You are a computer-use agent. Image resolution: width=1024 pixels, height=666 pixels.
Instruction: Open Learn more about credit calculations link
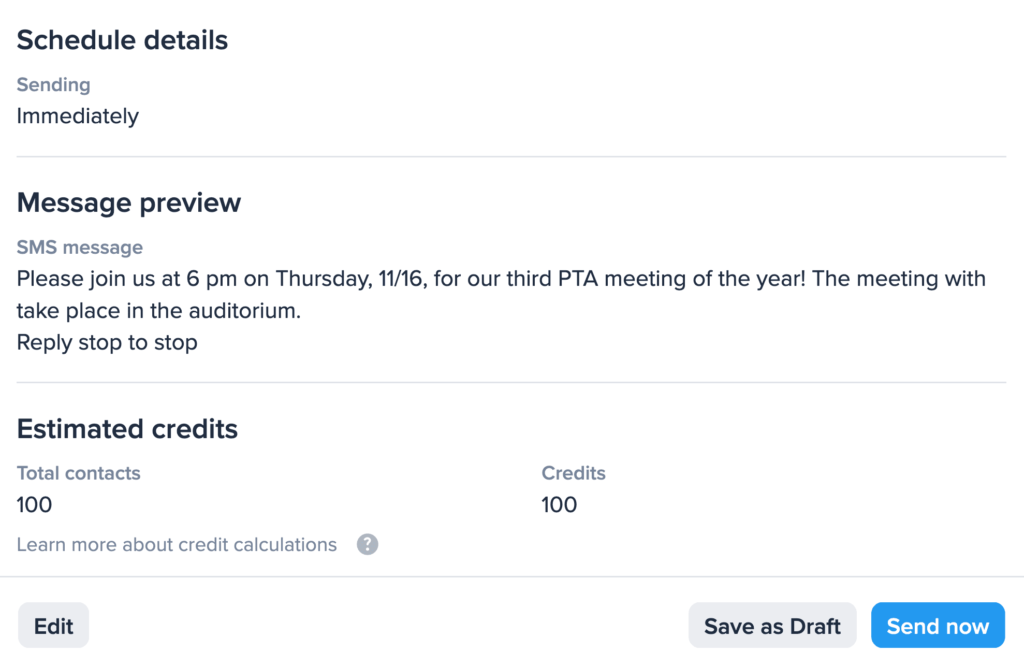pyautogui.click(x=177, y=545)
